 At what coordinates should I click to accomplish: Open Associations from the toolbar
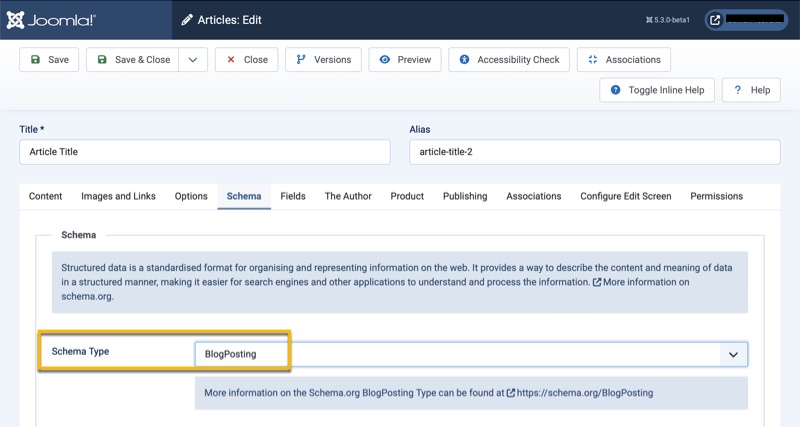point(624,60)
